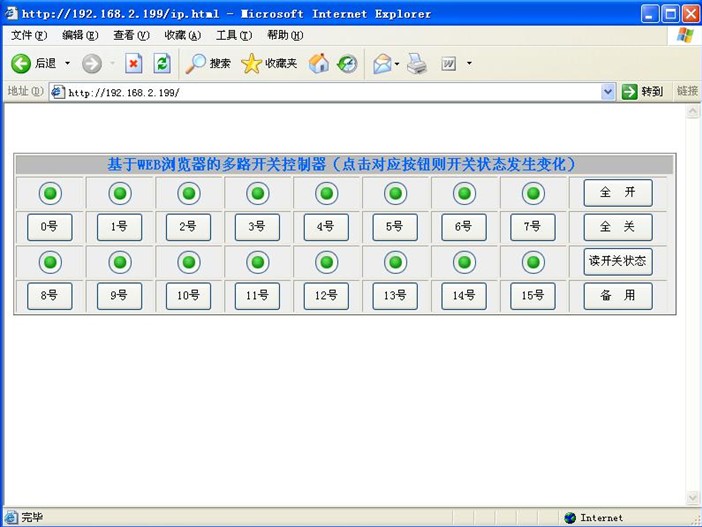This screenshot has width=702, height=527.
Task: Expand the address bar URL dropdown
Action: click(608, 92)
